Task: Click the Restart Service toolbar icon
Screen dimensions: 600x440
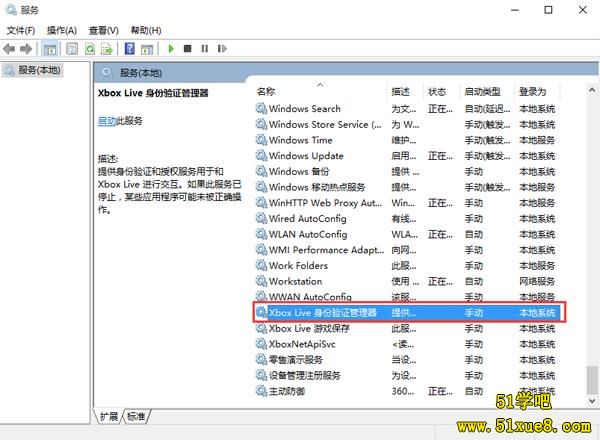Action: (220, 48)
